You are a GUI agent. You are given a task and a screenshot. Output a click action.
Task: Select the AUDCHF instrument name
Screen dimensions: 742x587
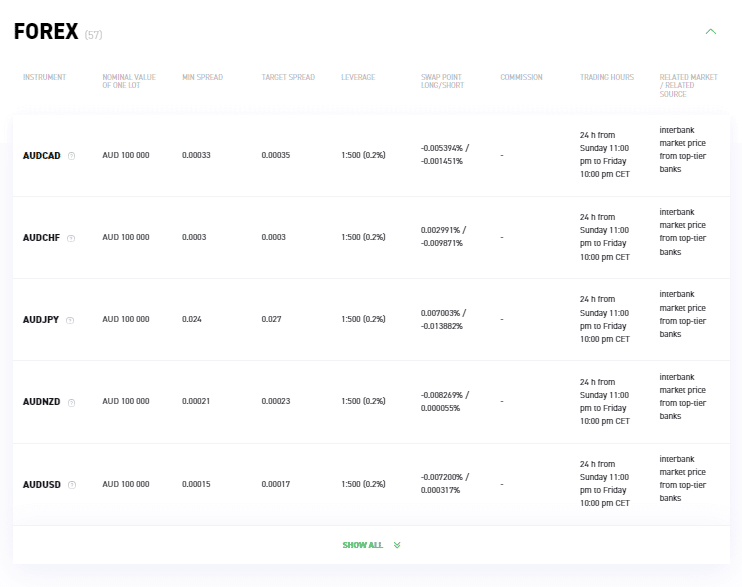tap(42, 238)
